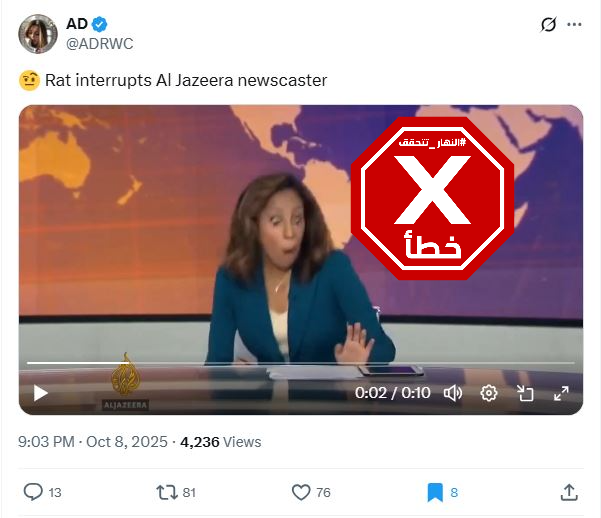View the 4,236 Views analytics
This screenshot has width=601, height=518.
(x=221, y=442)
